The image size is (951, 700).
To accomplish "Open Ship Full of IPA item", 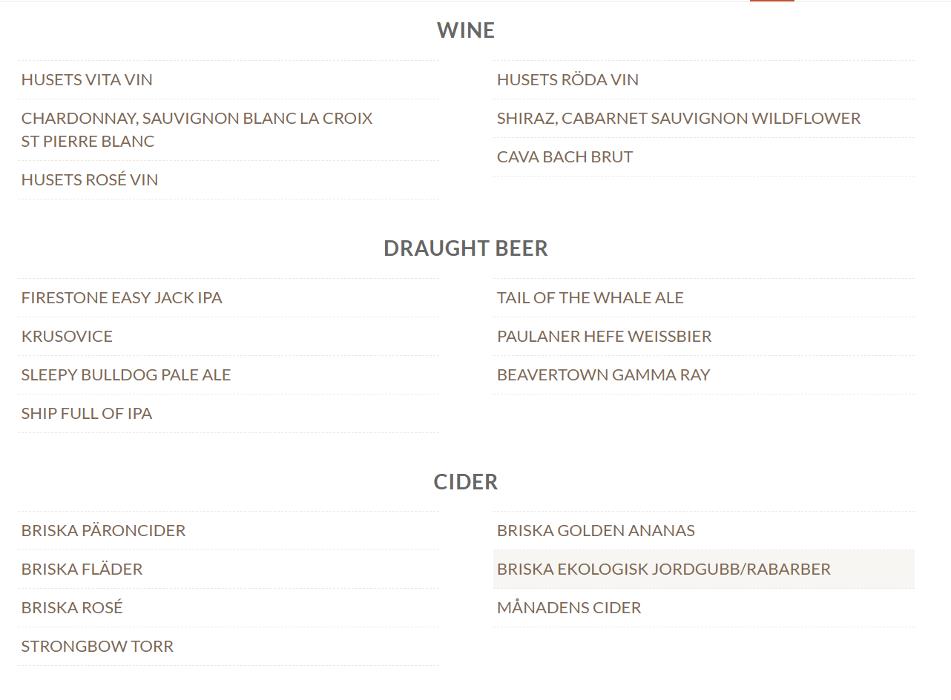I will [228, 414].
